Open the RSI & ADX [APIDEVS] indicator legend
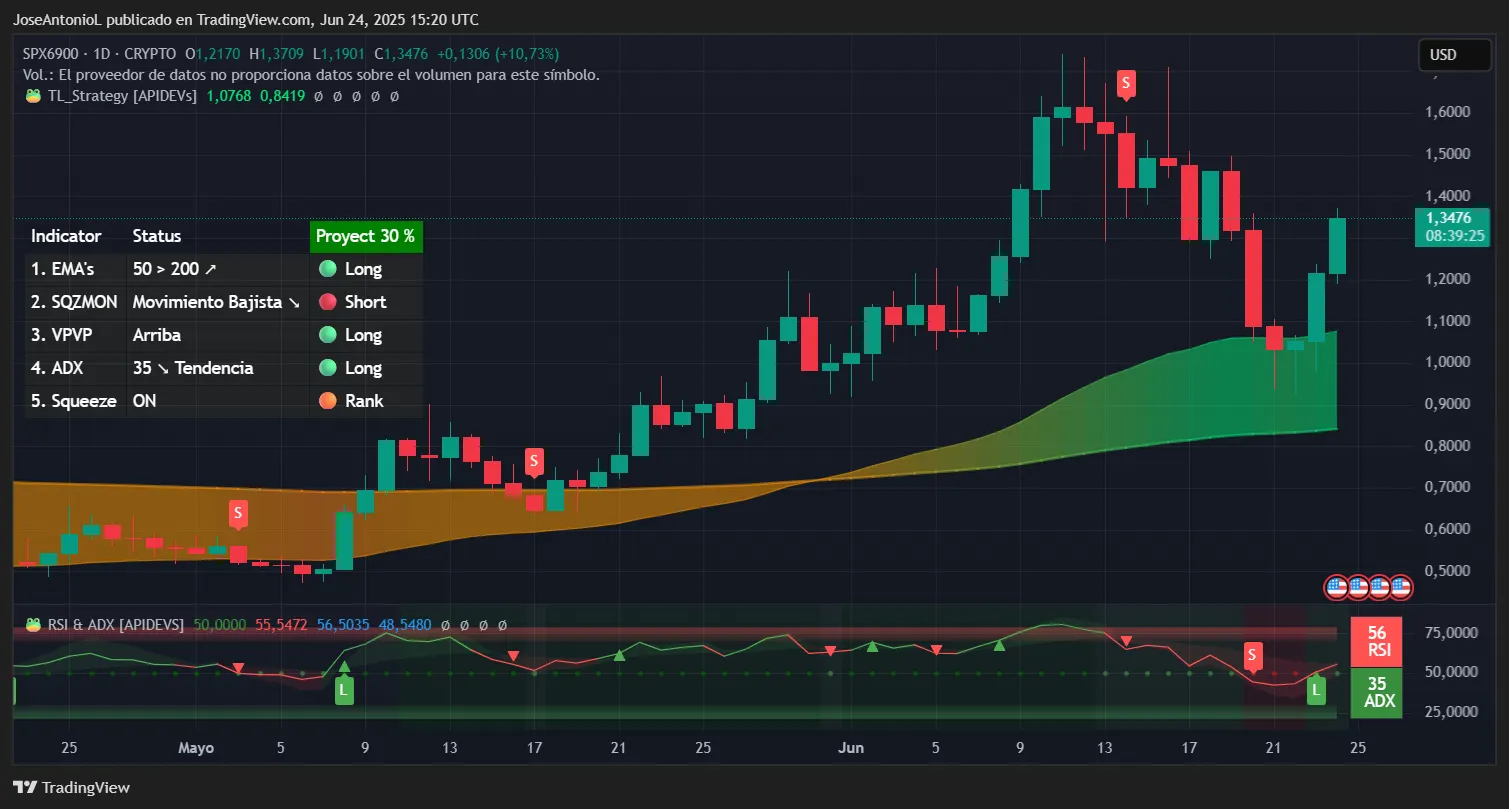Screen dimensions: 1509x809 (x=115, y=624)
